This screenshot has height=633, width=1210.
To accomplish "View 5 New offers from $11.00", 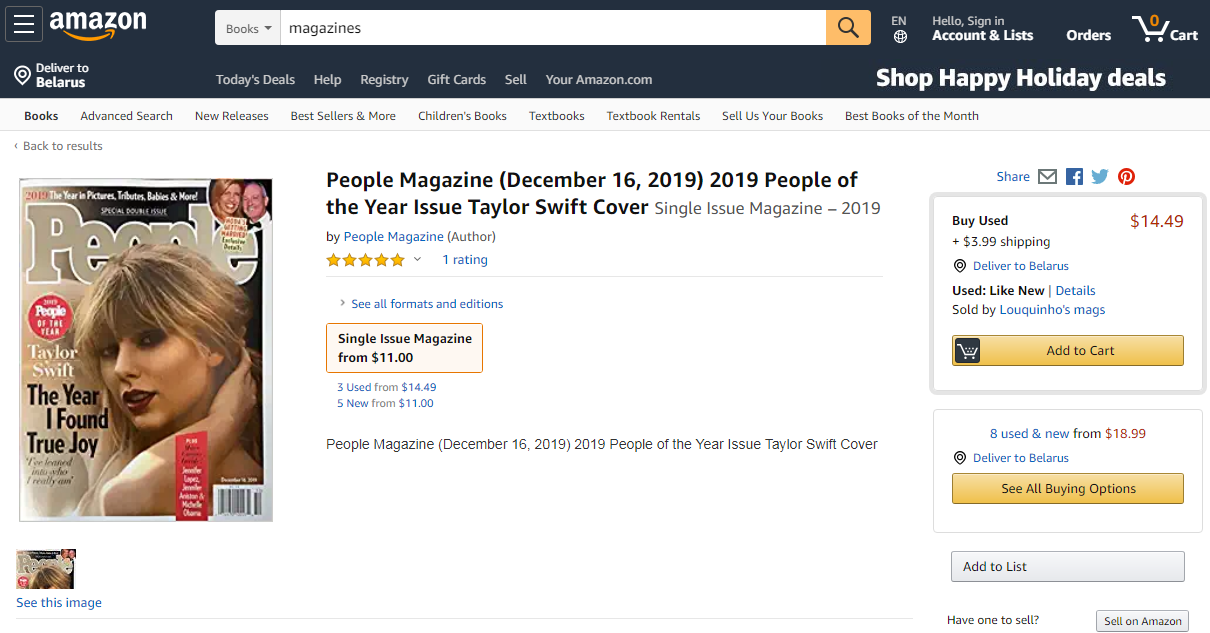I will click(385, 403).
